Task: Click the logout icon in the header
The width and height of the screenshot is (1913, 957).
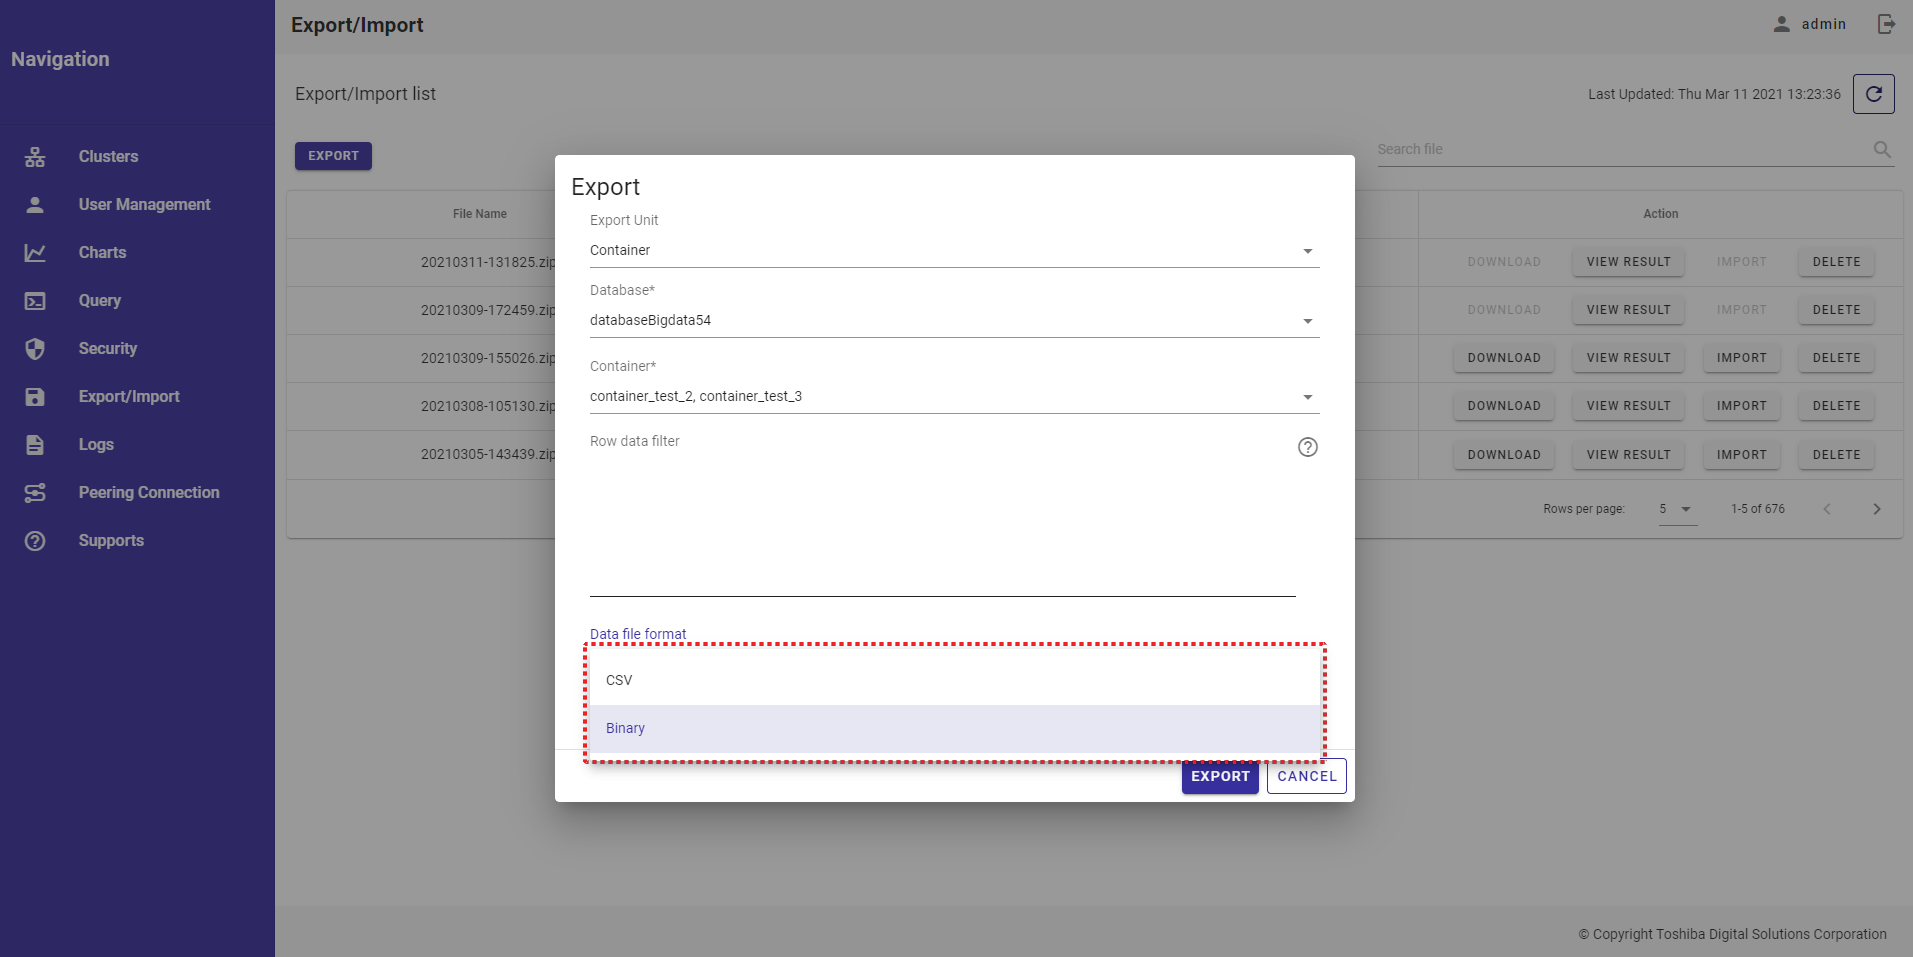Action: pos(1886,24)
